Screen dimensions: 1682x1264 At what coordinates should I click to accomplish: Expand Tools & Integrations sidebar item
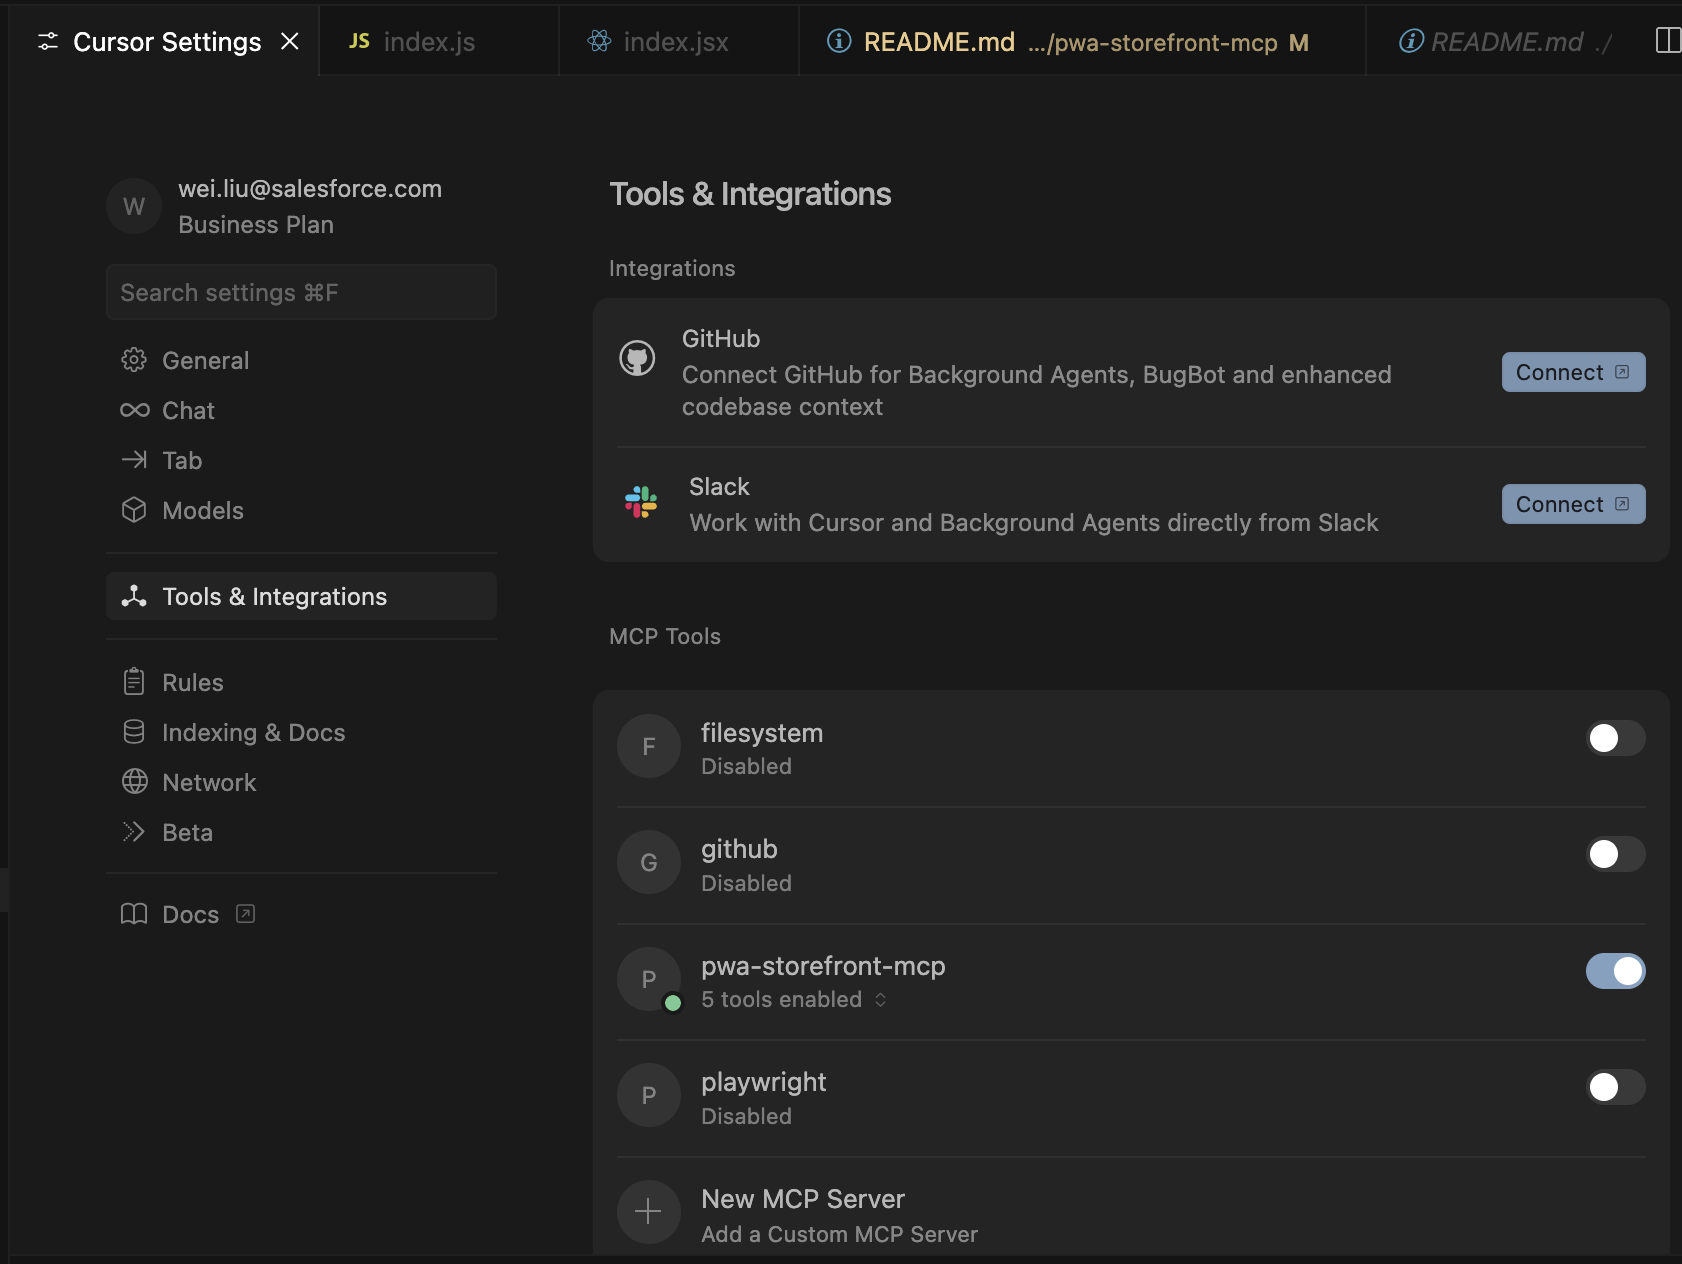pos(274,596)
